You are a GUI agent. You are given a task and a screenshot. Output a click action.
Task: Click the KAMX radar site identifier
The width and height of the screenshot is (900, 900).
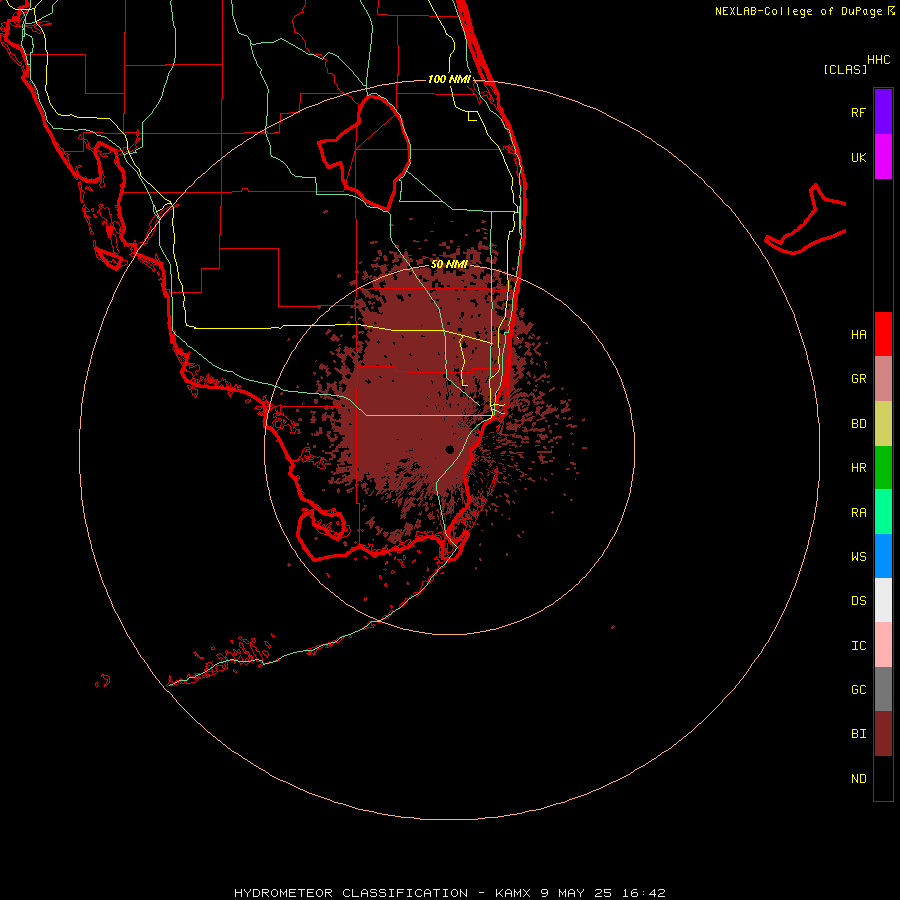[514, 893]
